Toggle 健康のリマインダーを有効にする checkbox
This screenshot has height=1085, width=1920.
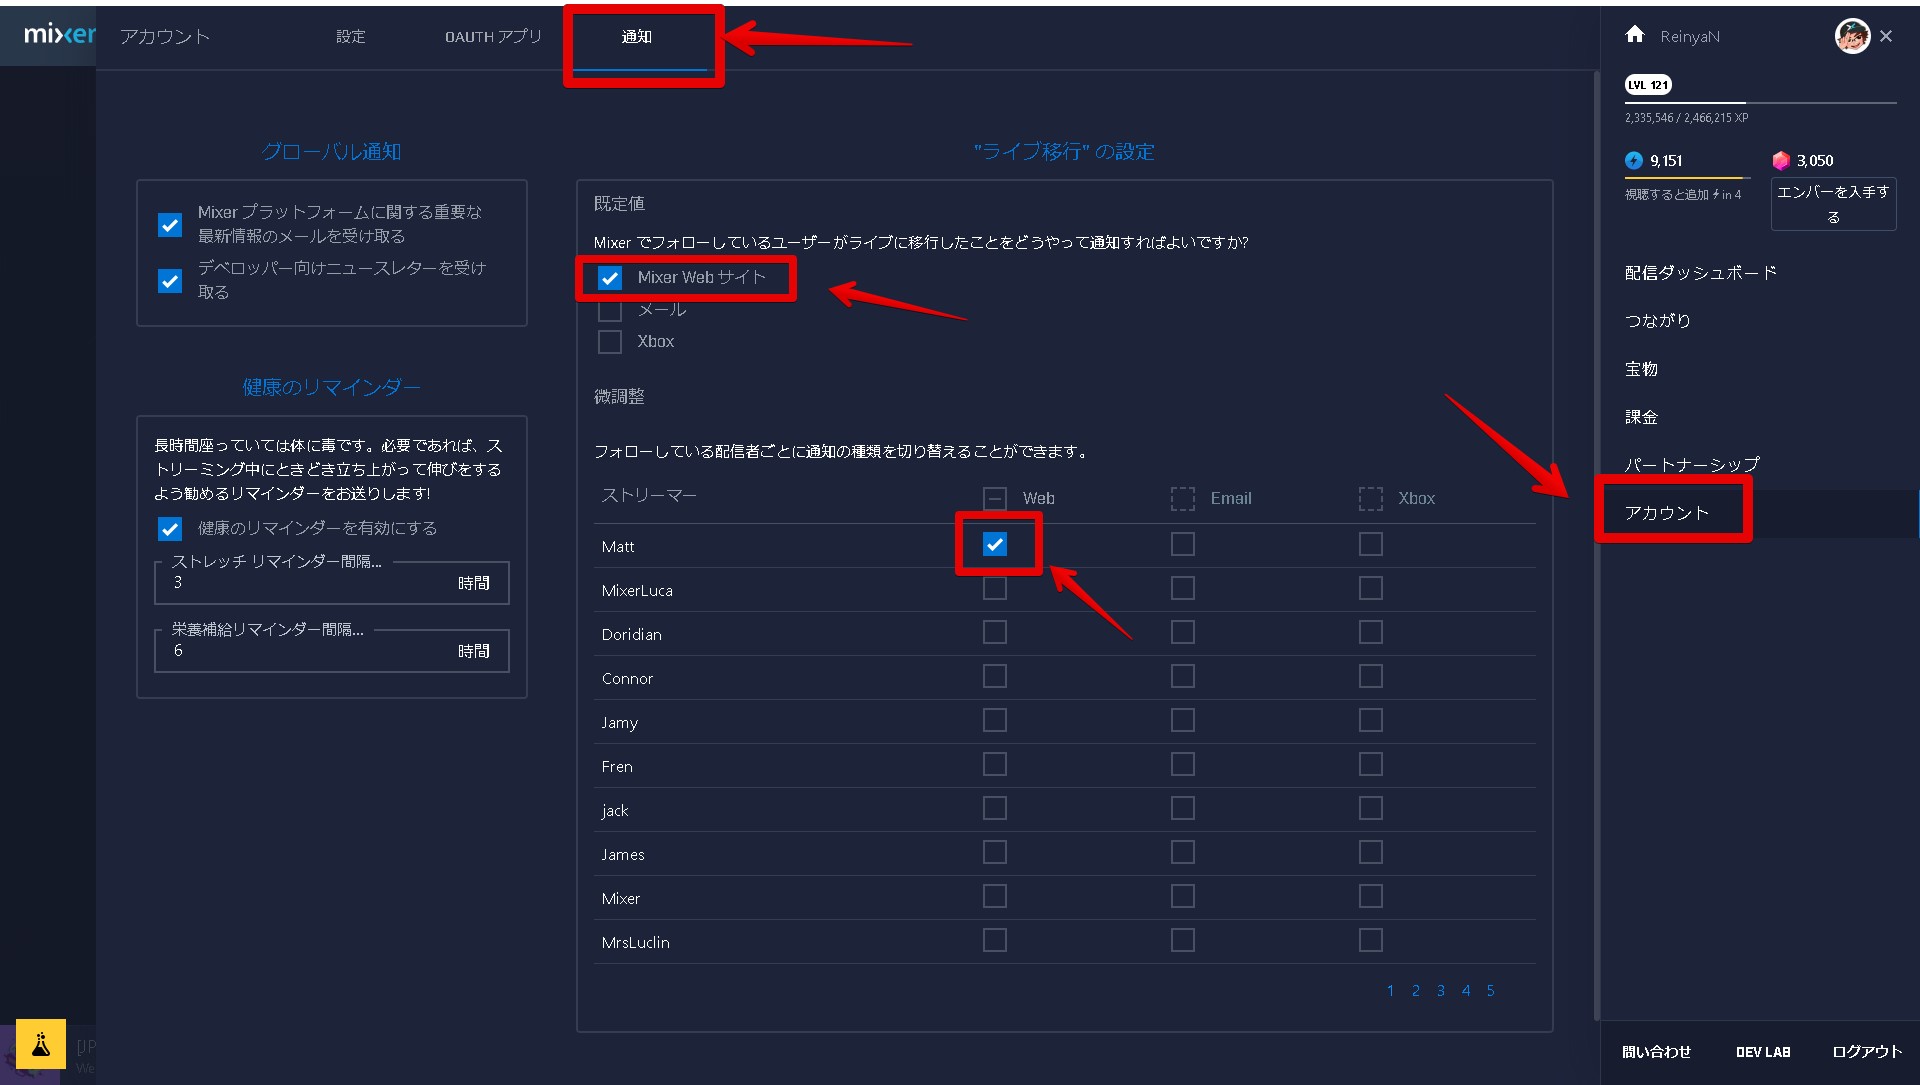[x=170, y=529]
